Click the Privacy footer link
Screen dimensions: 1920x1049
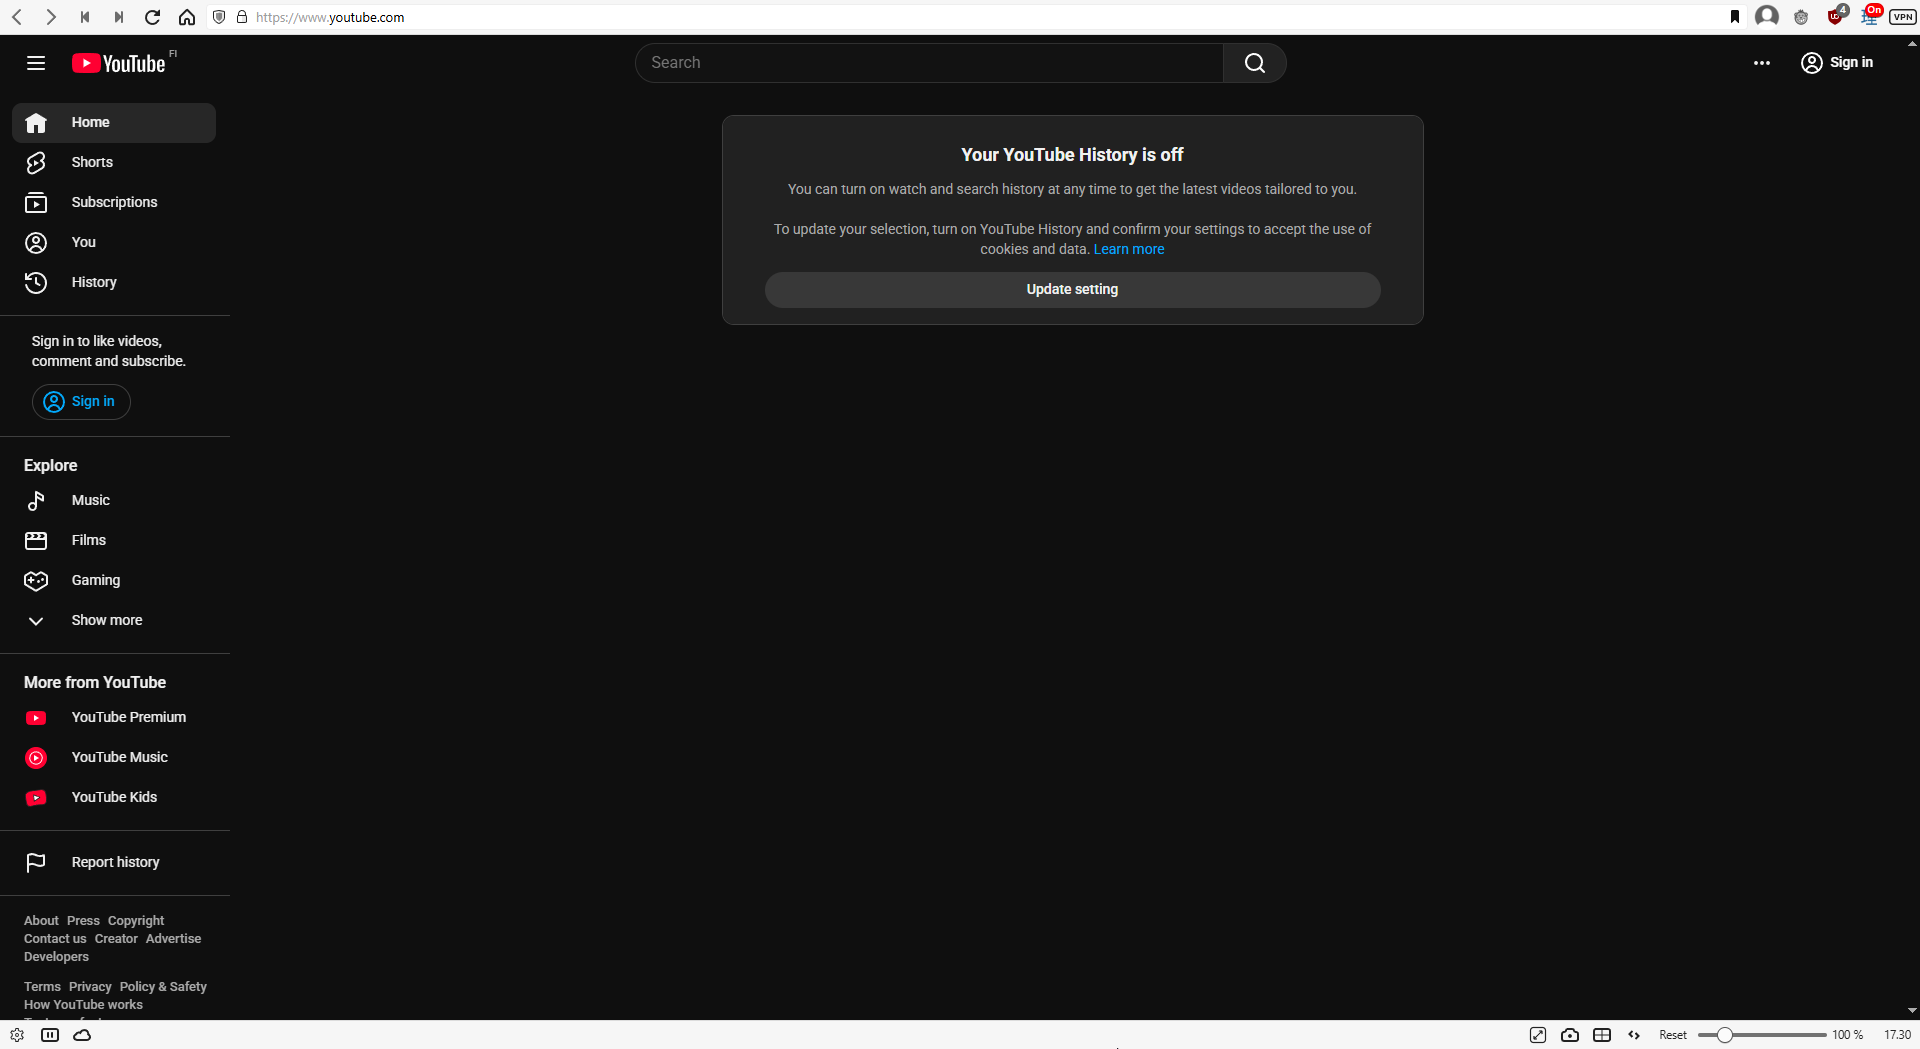pos(90,987)
